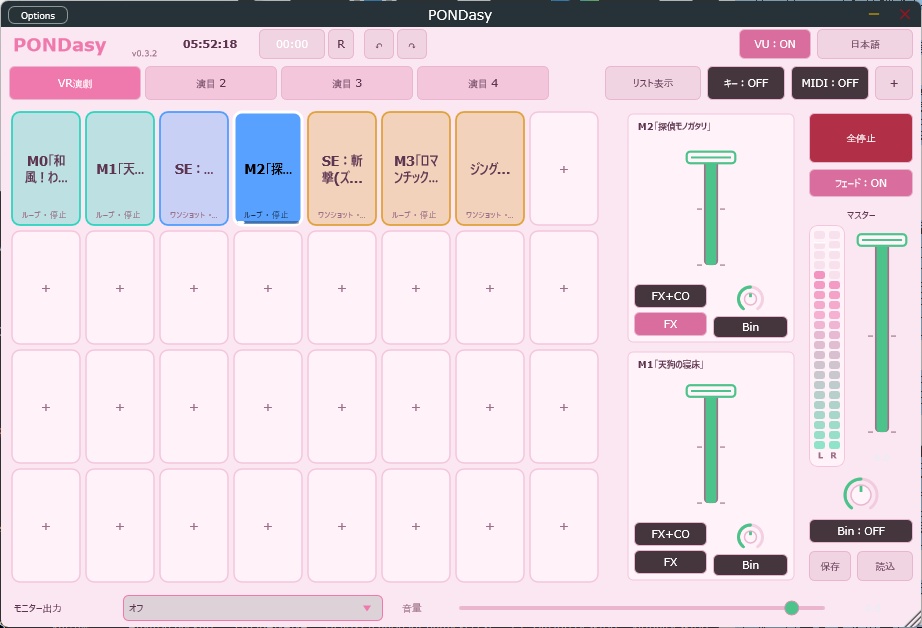
Task: Click the v0.3.2 version label
Action: click(x=144, y=54)
